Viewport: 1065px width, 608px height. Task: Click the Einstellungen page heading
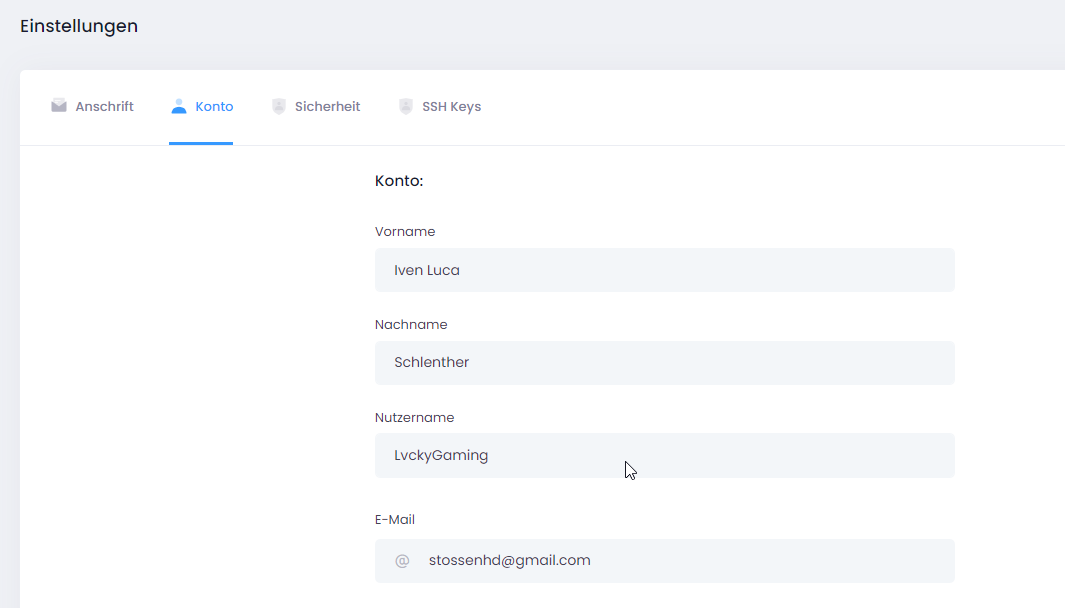pyautogui.click(x=79, y=27)
